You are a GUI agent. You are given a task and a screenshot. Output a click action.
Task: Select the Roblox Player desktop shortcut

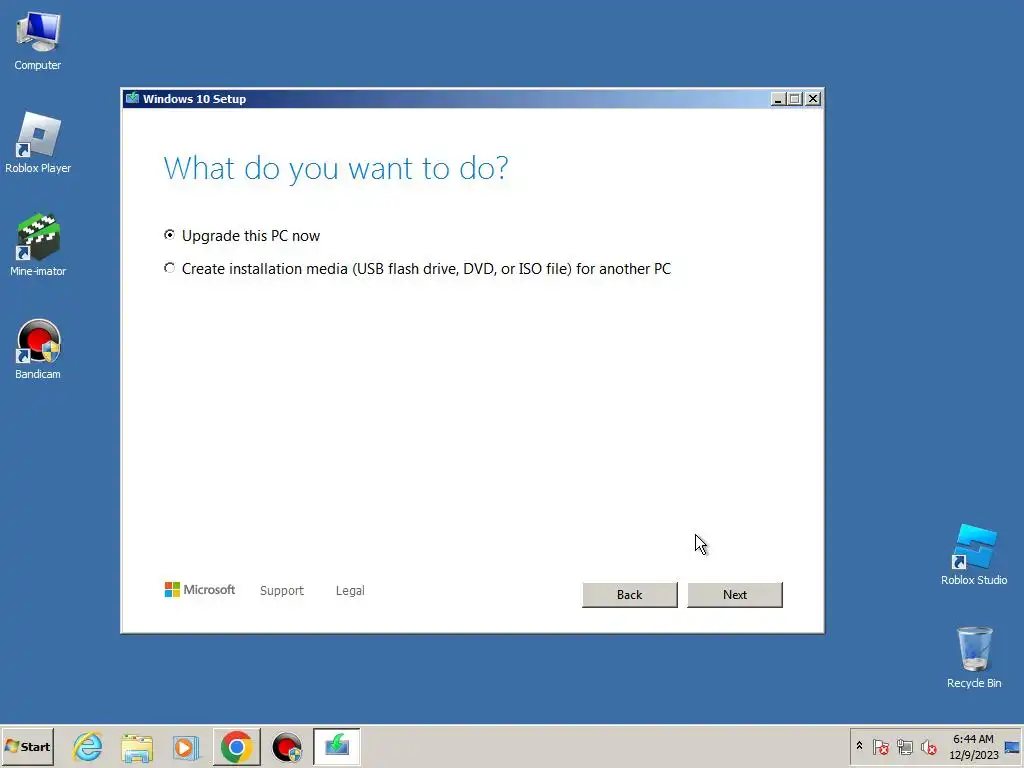(38, 143)
